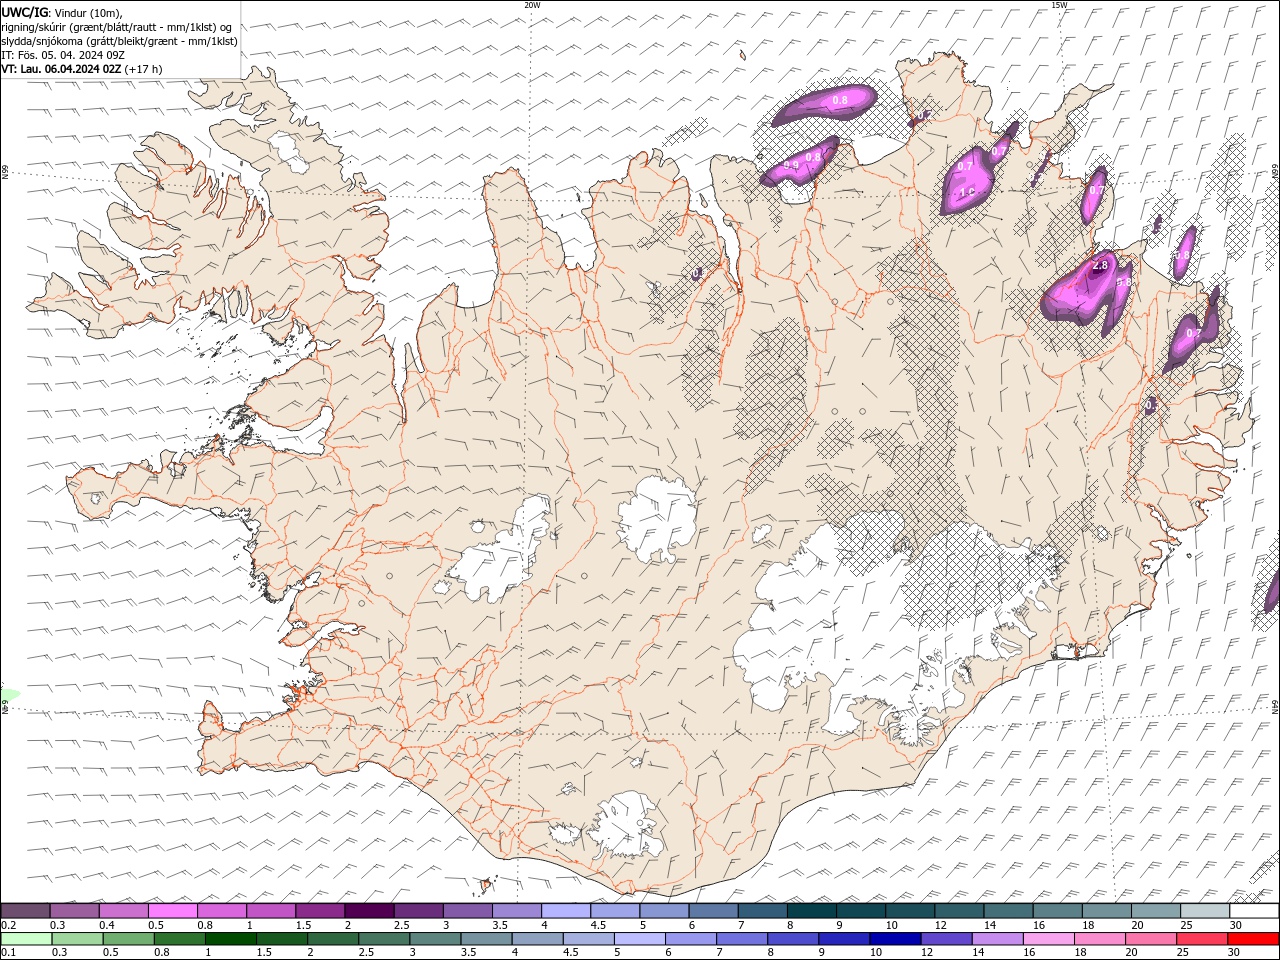Click the 'IT: Fös. 05. 04. 2024 09Z' line
Viewport: 1280px width, 960px height.
point(63,55)
